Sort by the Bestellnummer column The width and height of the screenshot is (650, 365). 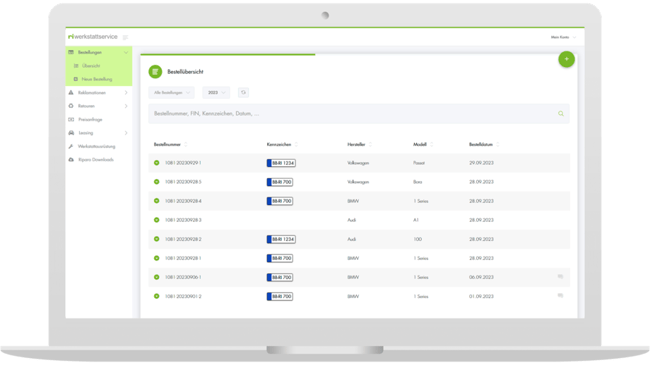170,144
